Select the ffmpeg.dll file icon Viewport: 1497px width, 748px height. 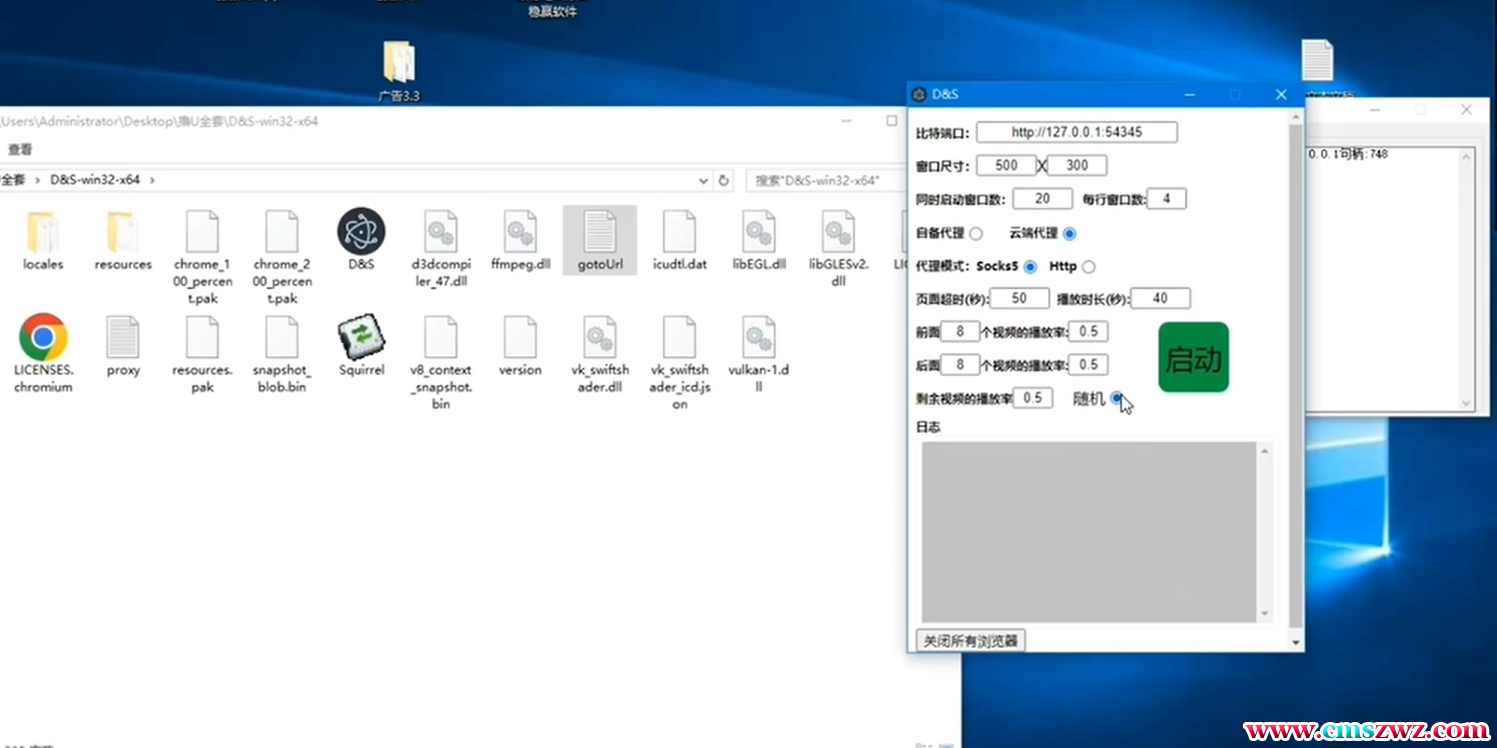click(x=520, y=232)
